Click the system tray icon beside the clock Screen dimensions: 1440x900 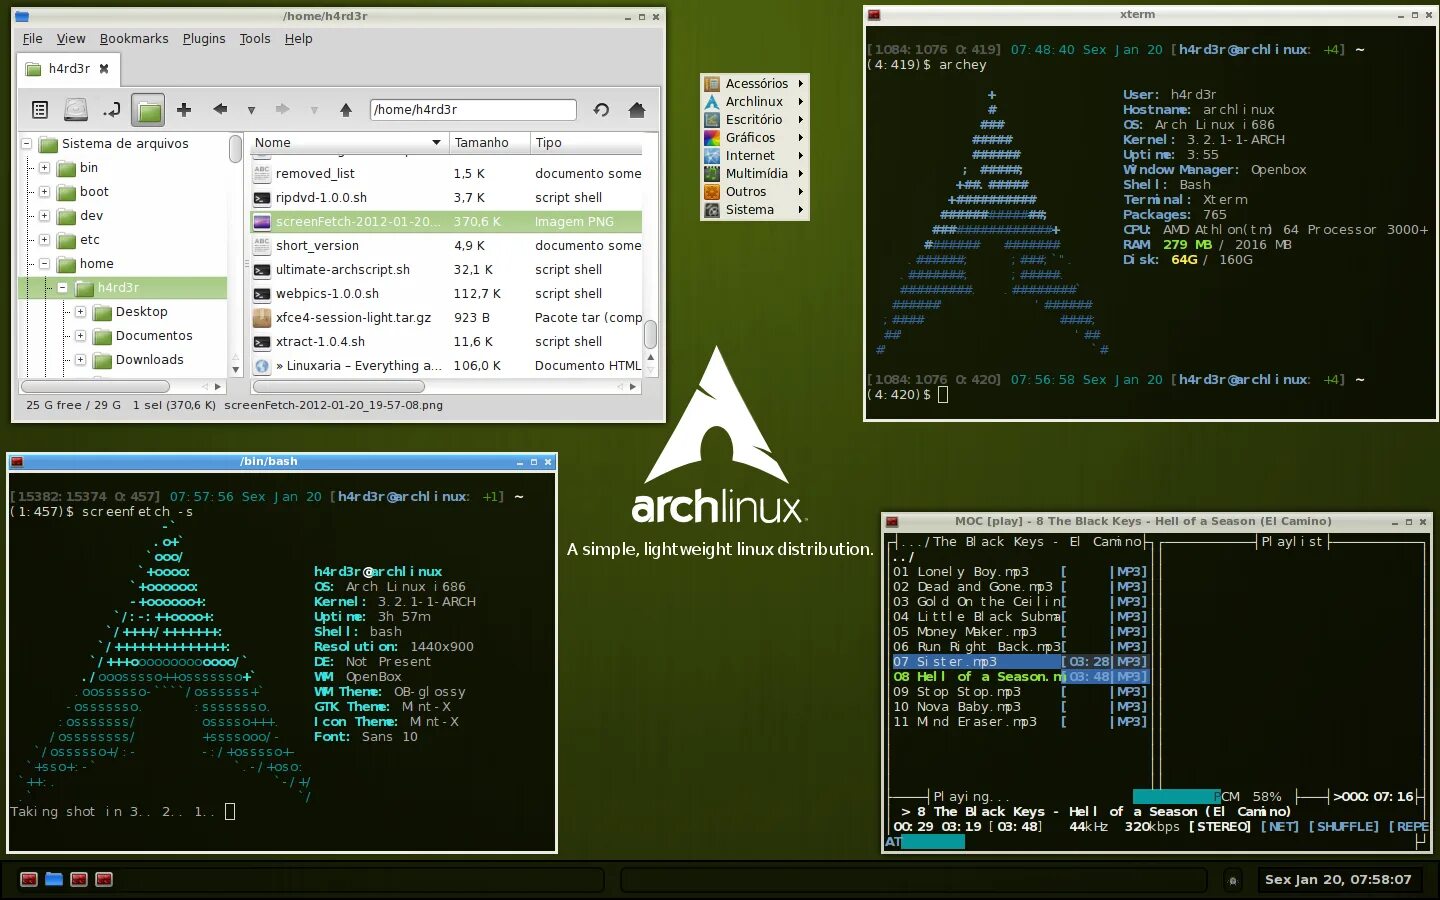click(x=1233, y=880)
